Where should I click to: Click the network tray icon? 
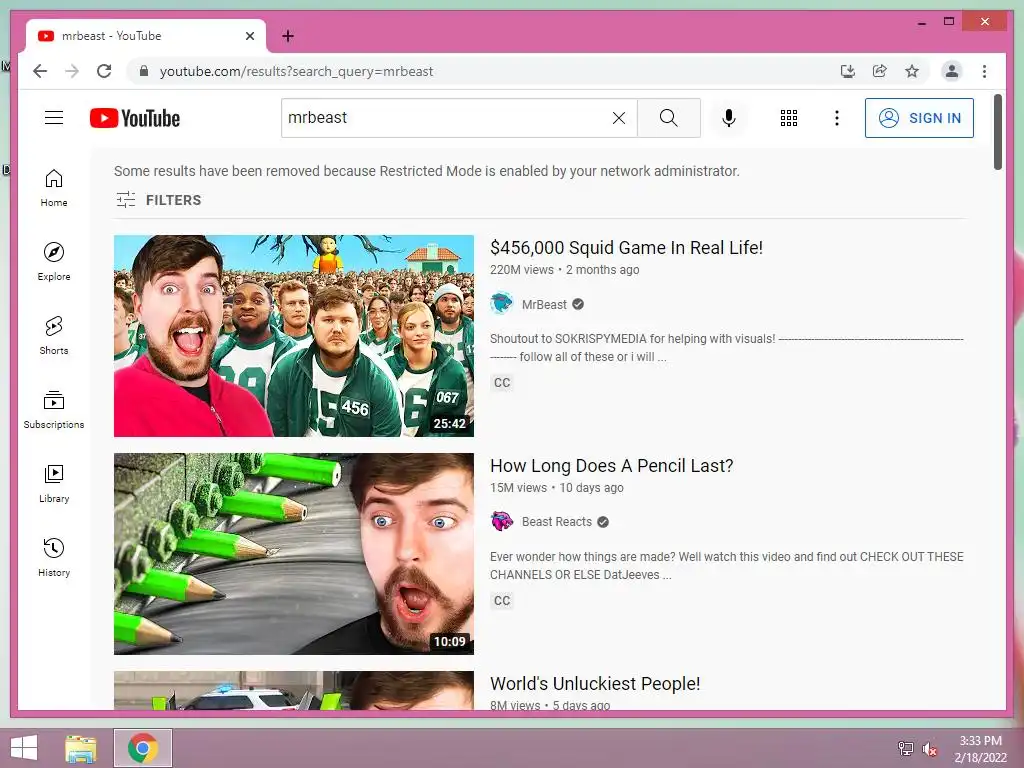[x=905, y=749]
